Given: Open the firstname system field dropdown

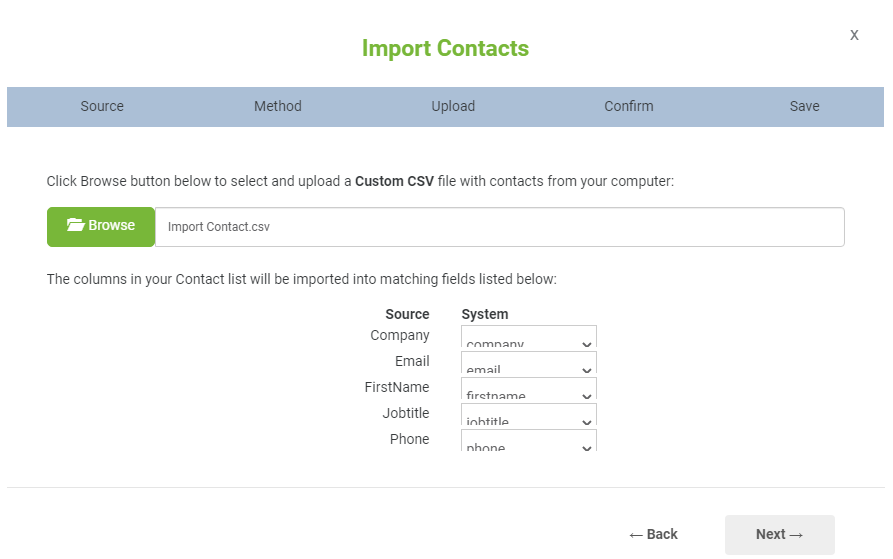Looking at the screenshot, I should click(529, 389).
